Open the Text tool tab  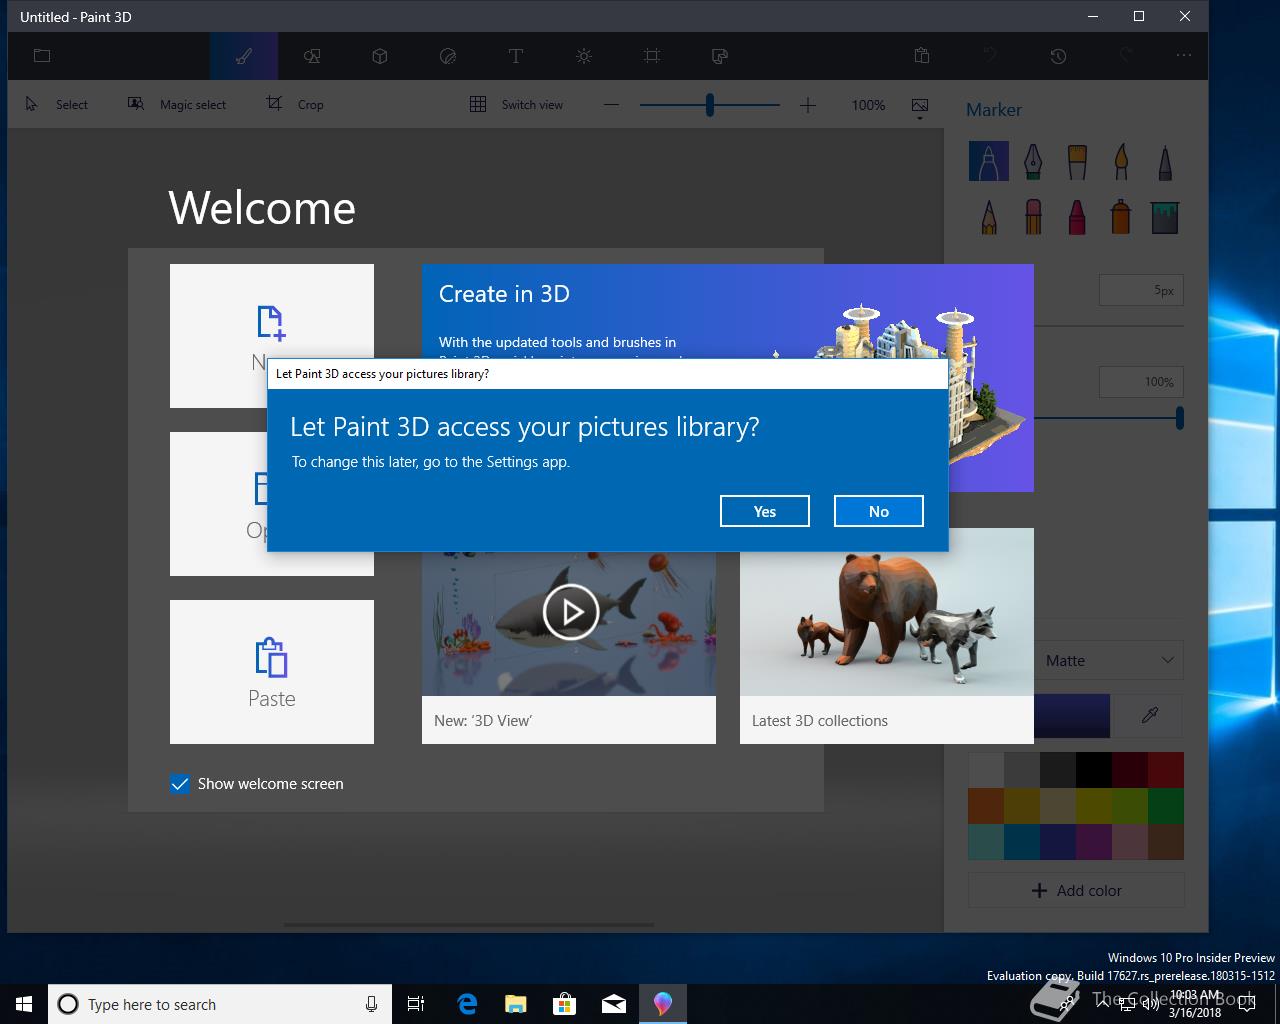tap(516, 56)
